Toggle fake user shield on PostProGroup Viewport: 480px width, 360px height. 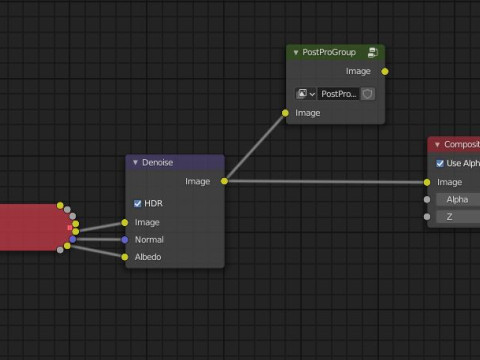tap(368, 94)
